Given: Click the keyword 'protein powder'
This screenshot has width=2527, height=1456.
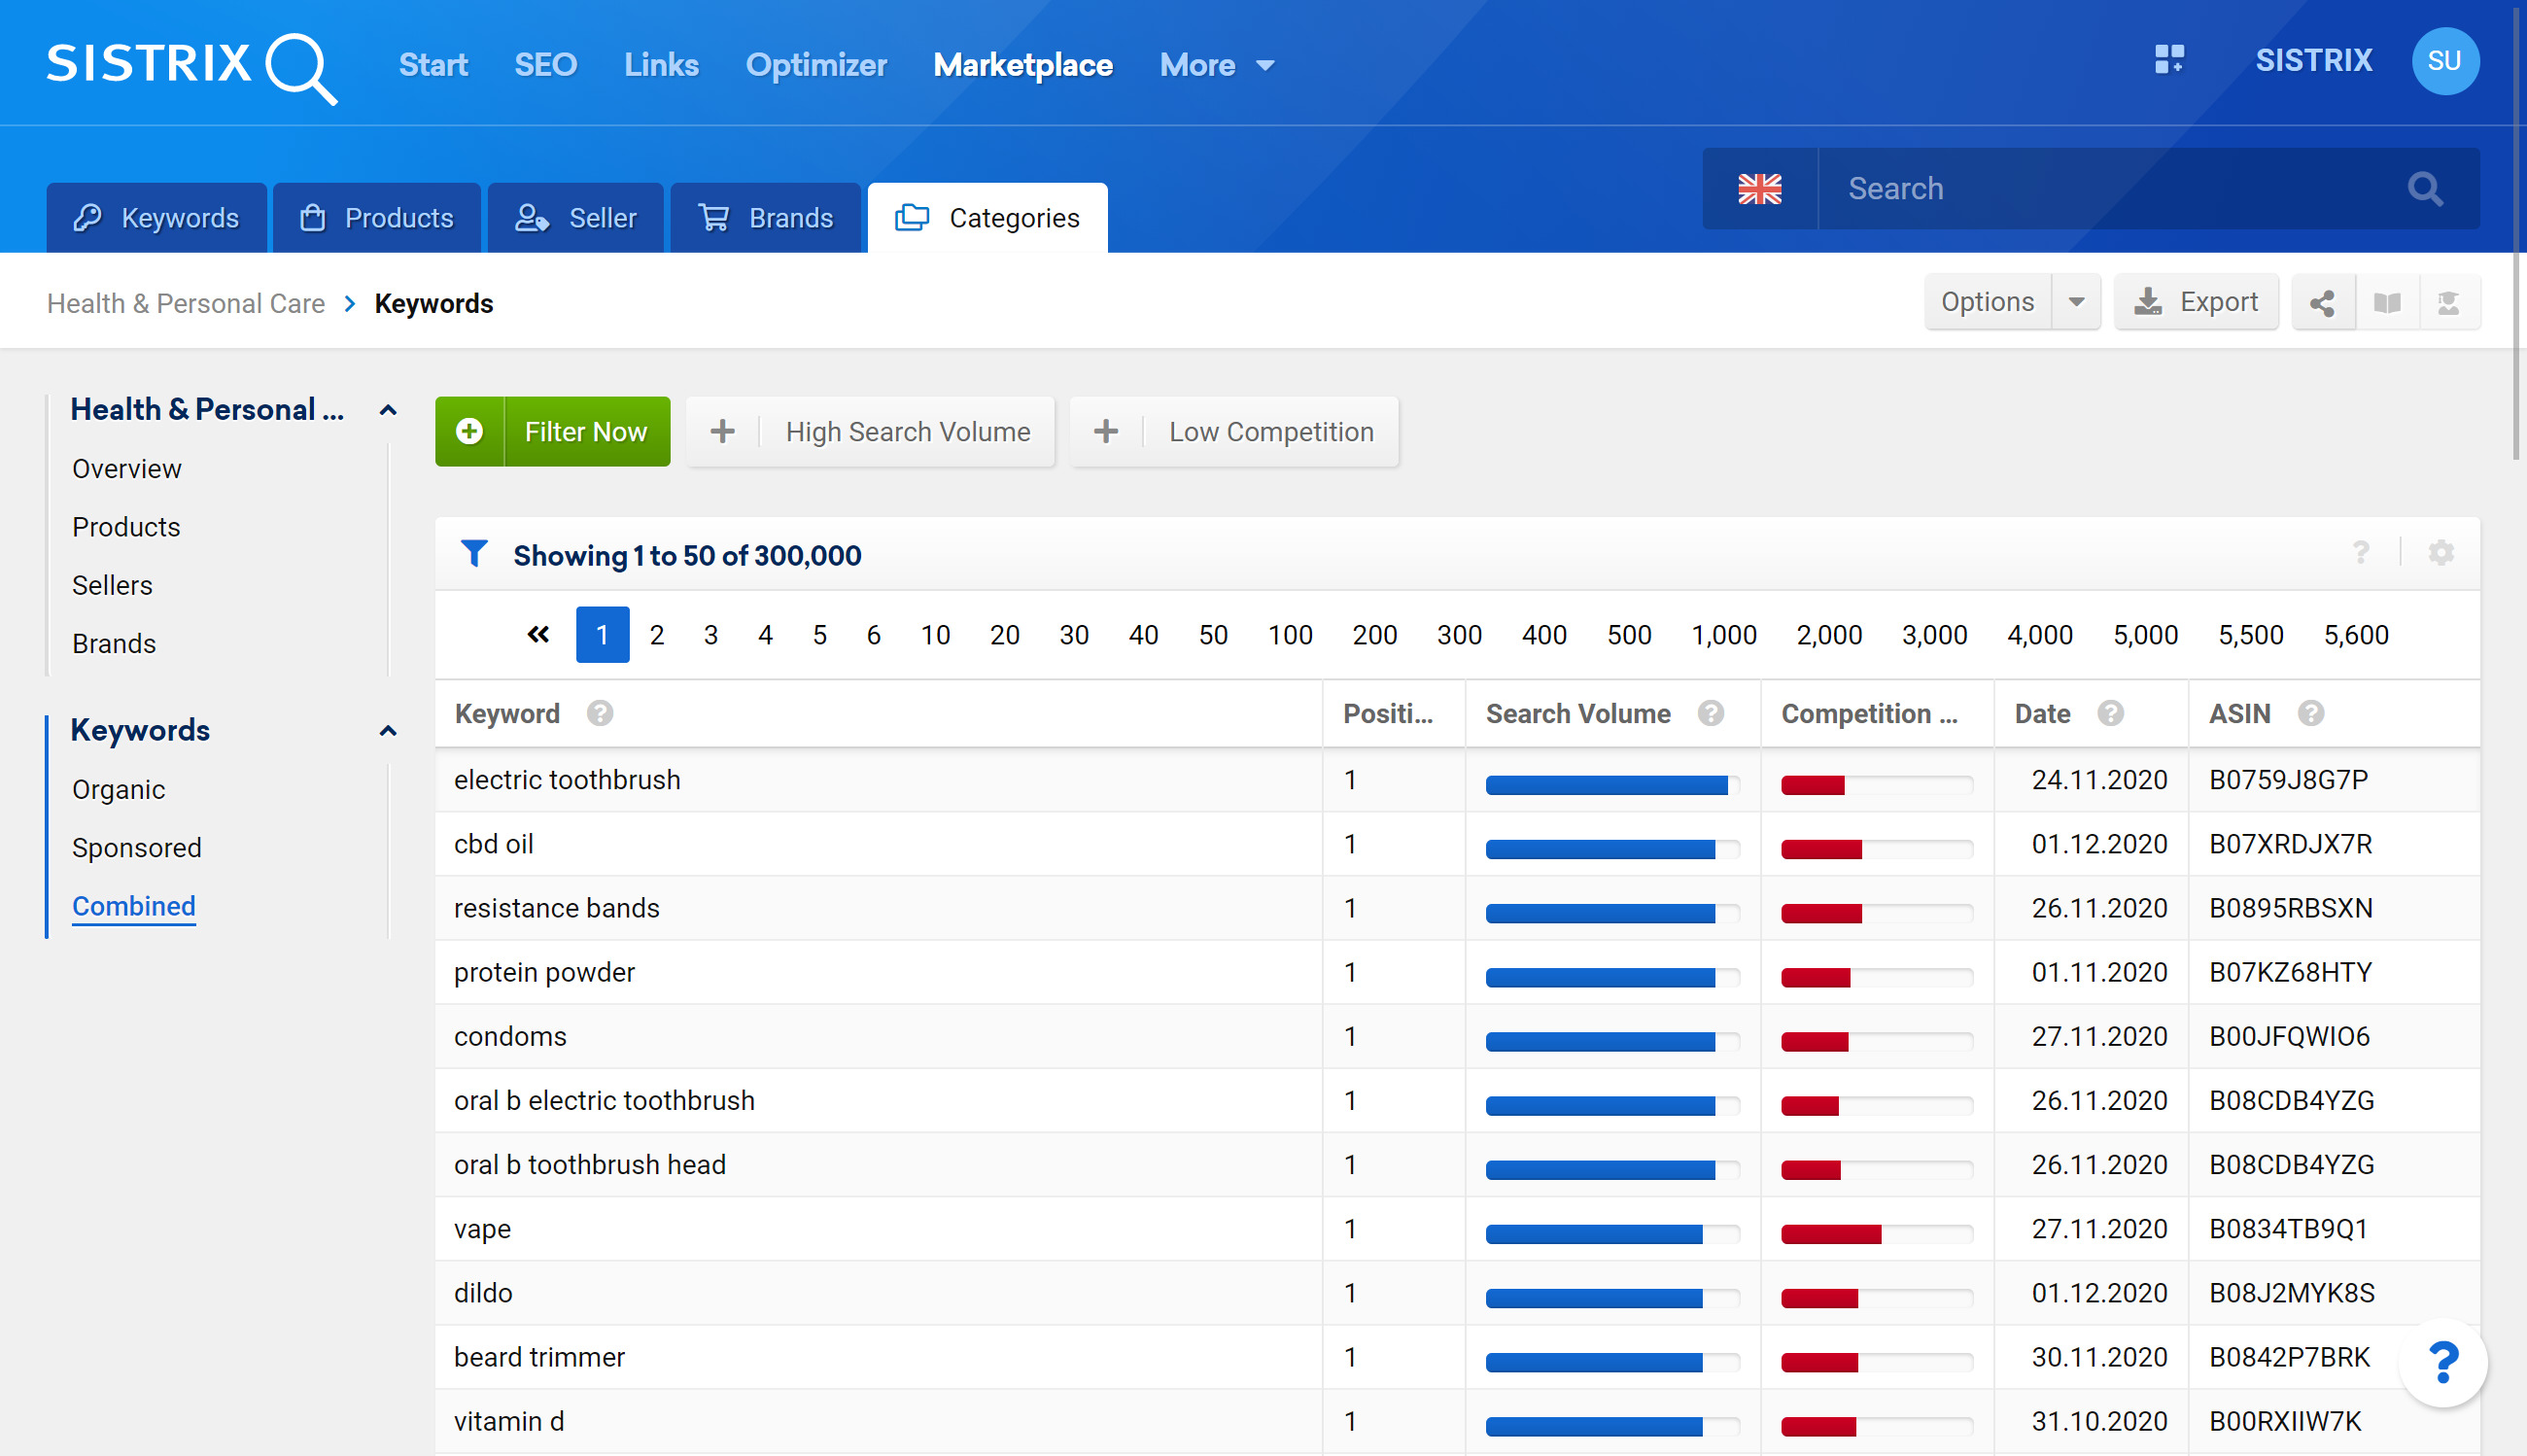Looking at the screenshot, I should click(x=544, y=972).
